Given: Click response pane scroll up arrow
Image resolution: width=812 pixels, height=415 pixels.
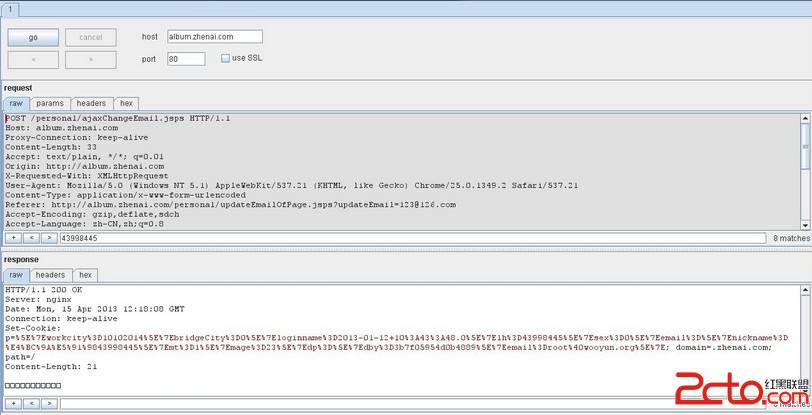Looking at the screenshot, I should pyautogui.click(x=805, y=290).
